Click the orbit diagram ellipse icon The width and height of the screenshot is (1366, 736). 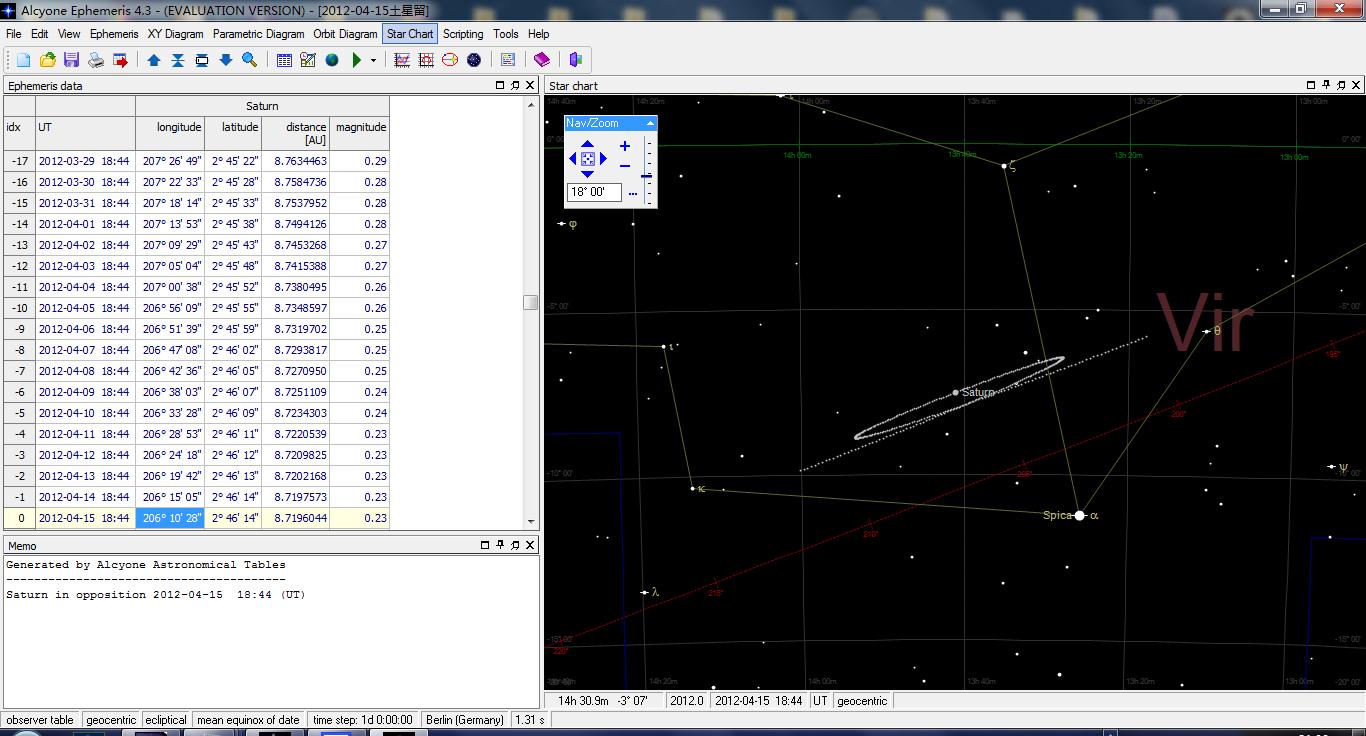pyautogui.click(x=450, y=60)
